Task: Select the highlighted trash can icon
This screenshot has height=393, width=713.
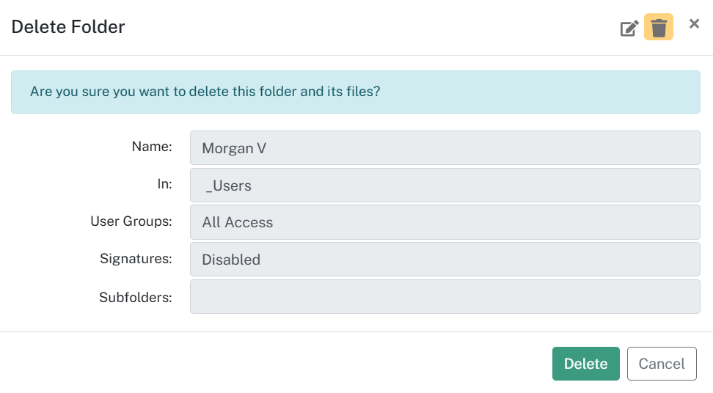Action: (x=658, y=27)
